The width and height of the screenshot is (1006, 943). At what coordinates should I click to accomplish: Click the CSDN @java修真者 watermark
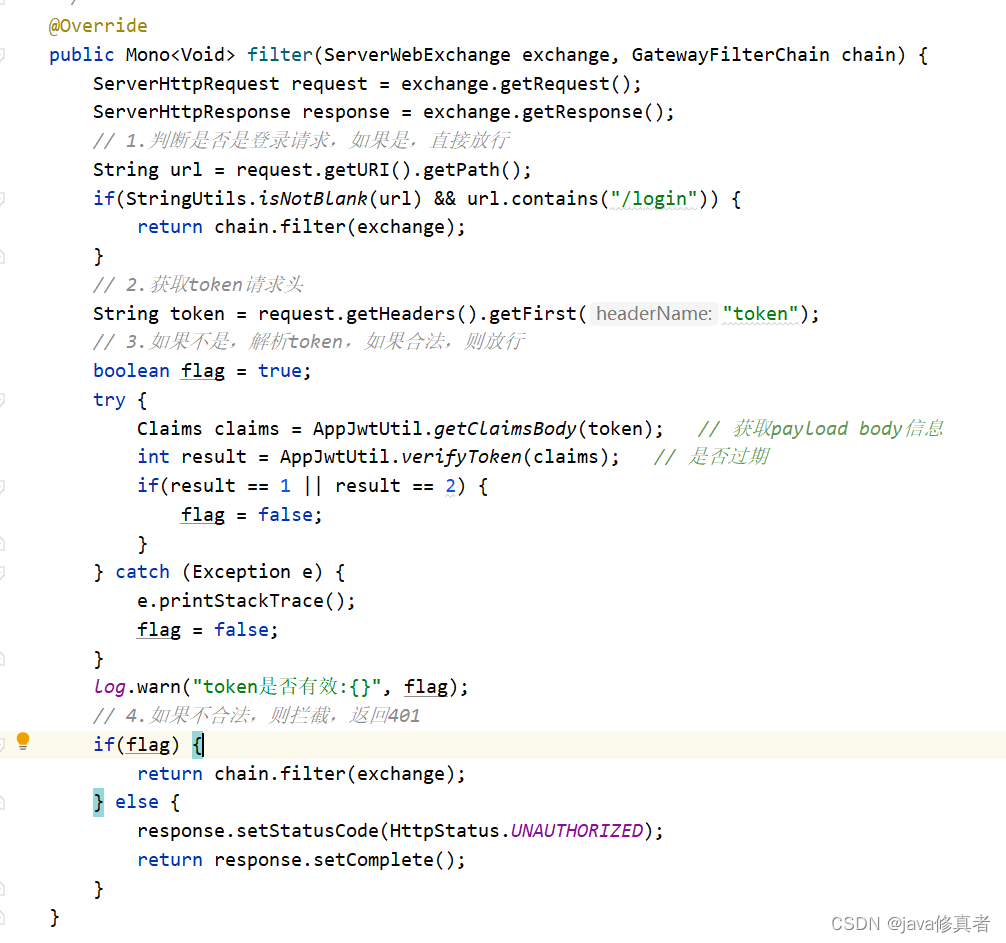pos(912,925)
